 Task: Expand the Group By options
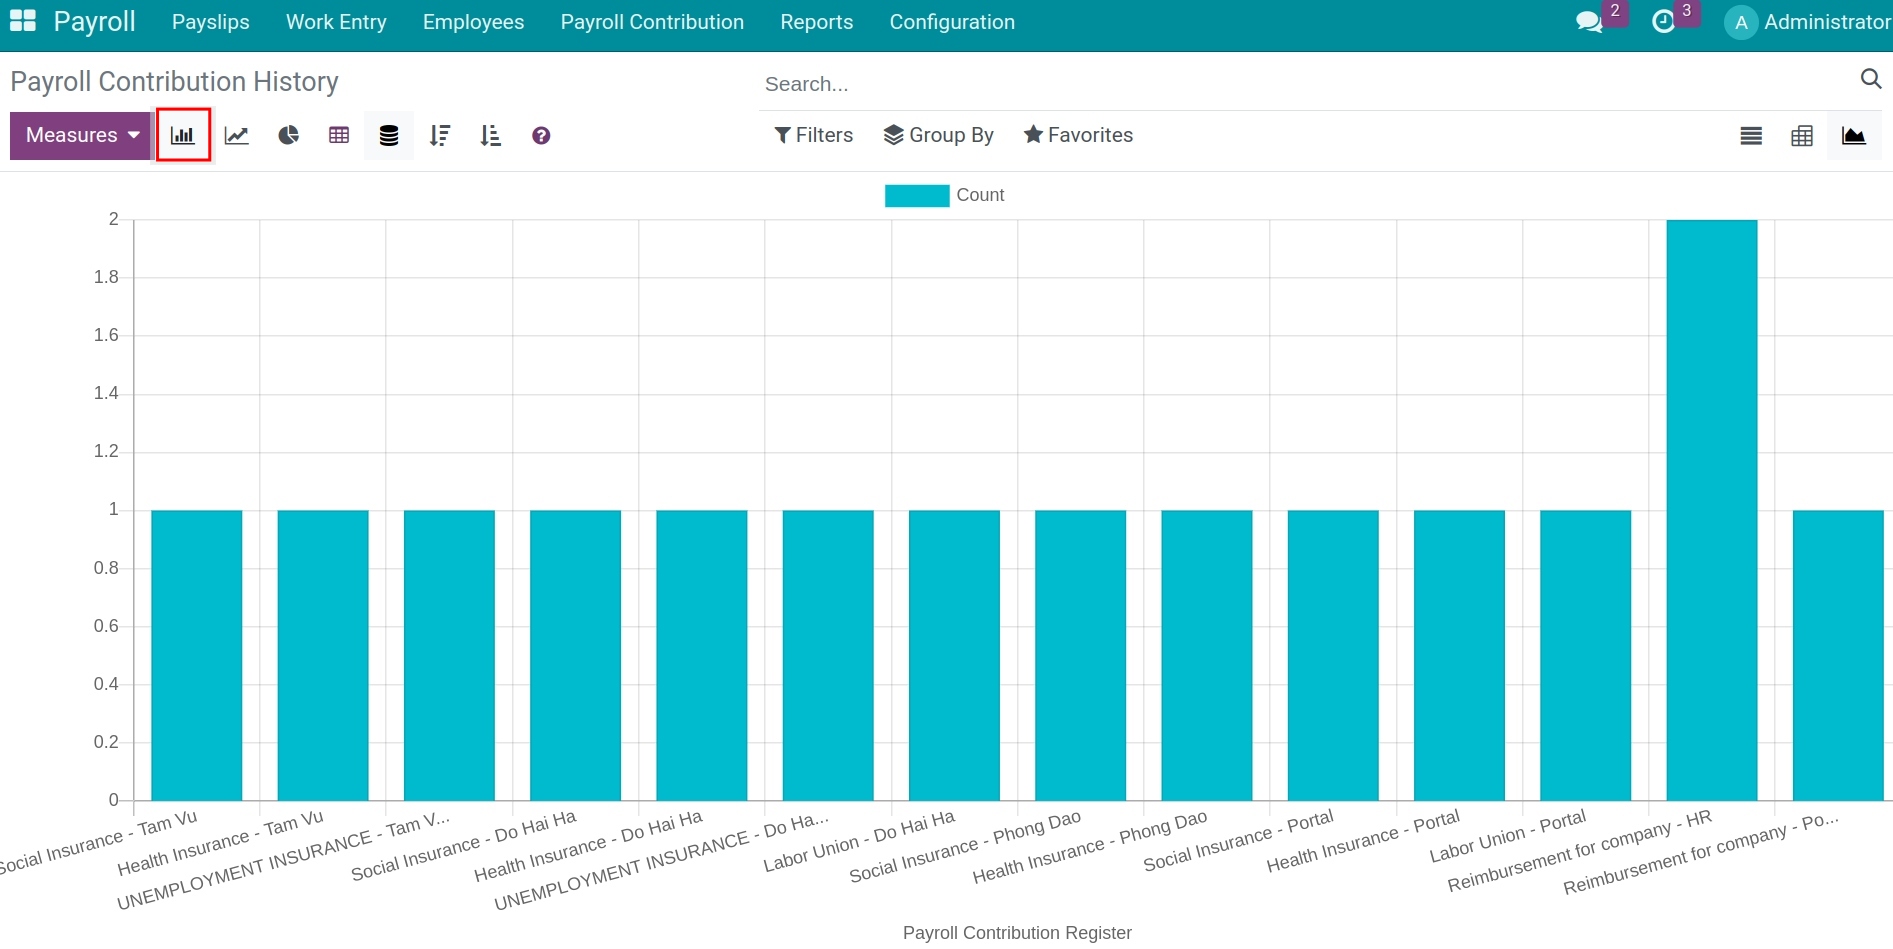coord(938,135)
